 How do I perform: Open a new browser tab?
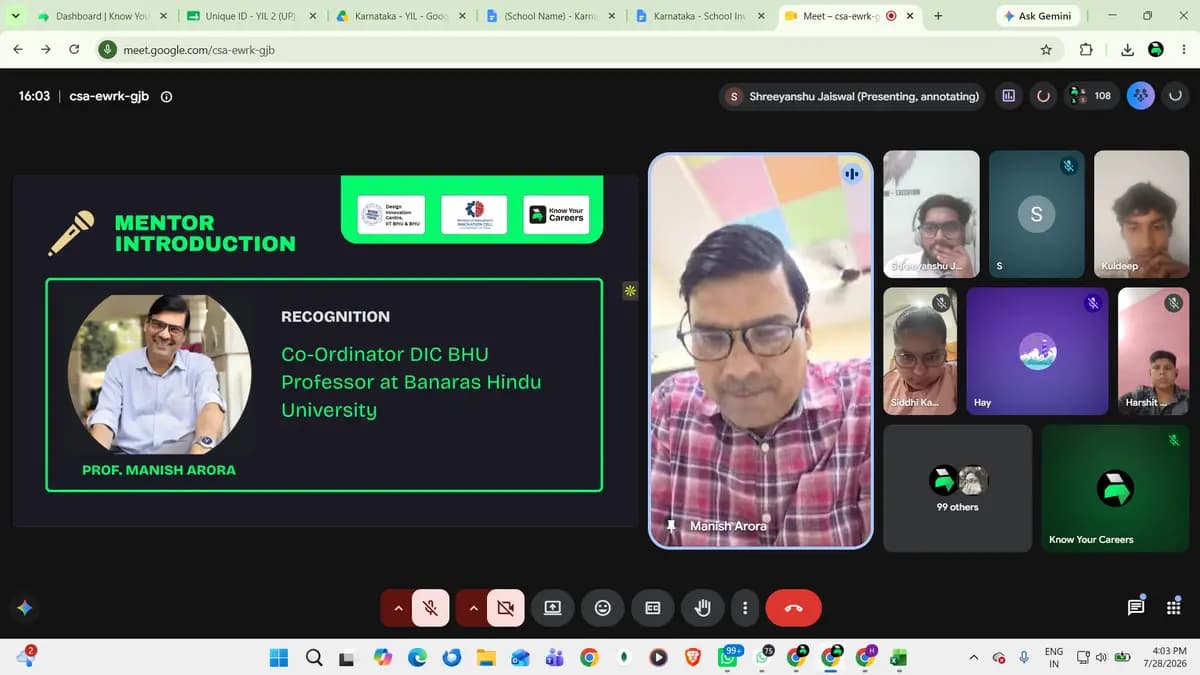(938, 16)
